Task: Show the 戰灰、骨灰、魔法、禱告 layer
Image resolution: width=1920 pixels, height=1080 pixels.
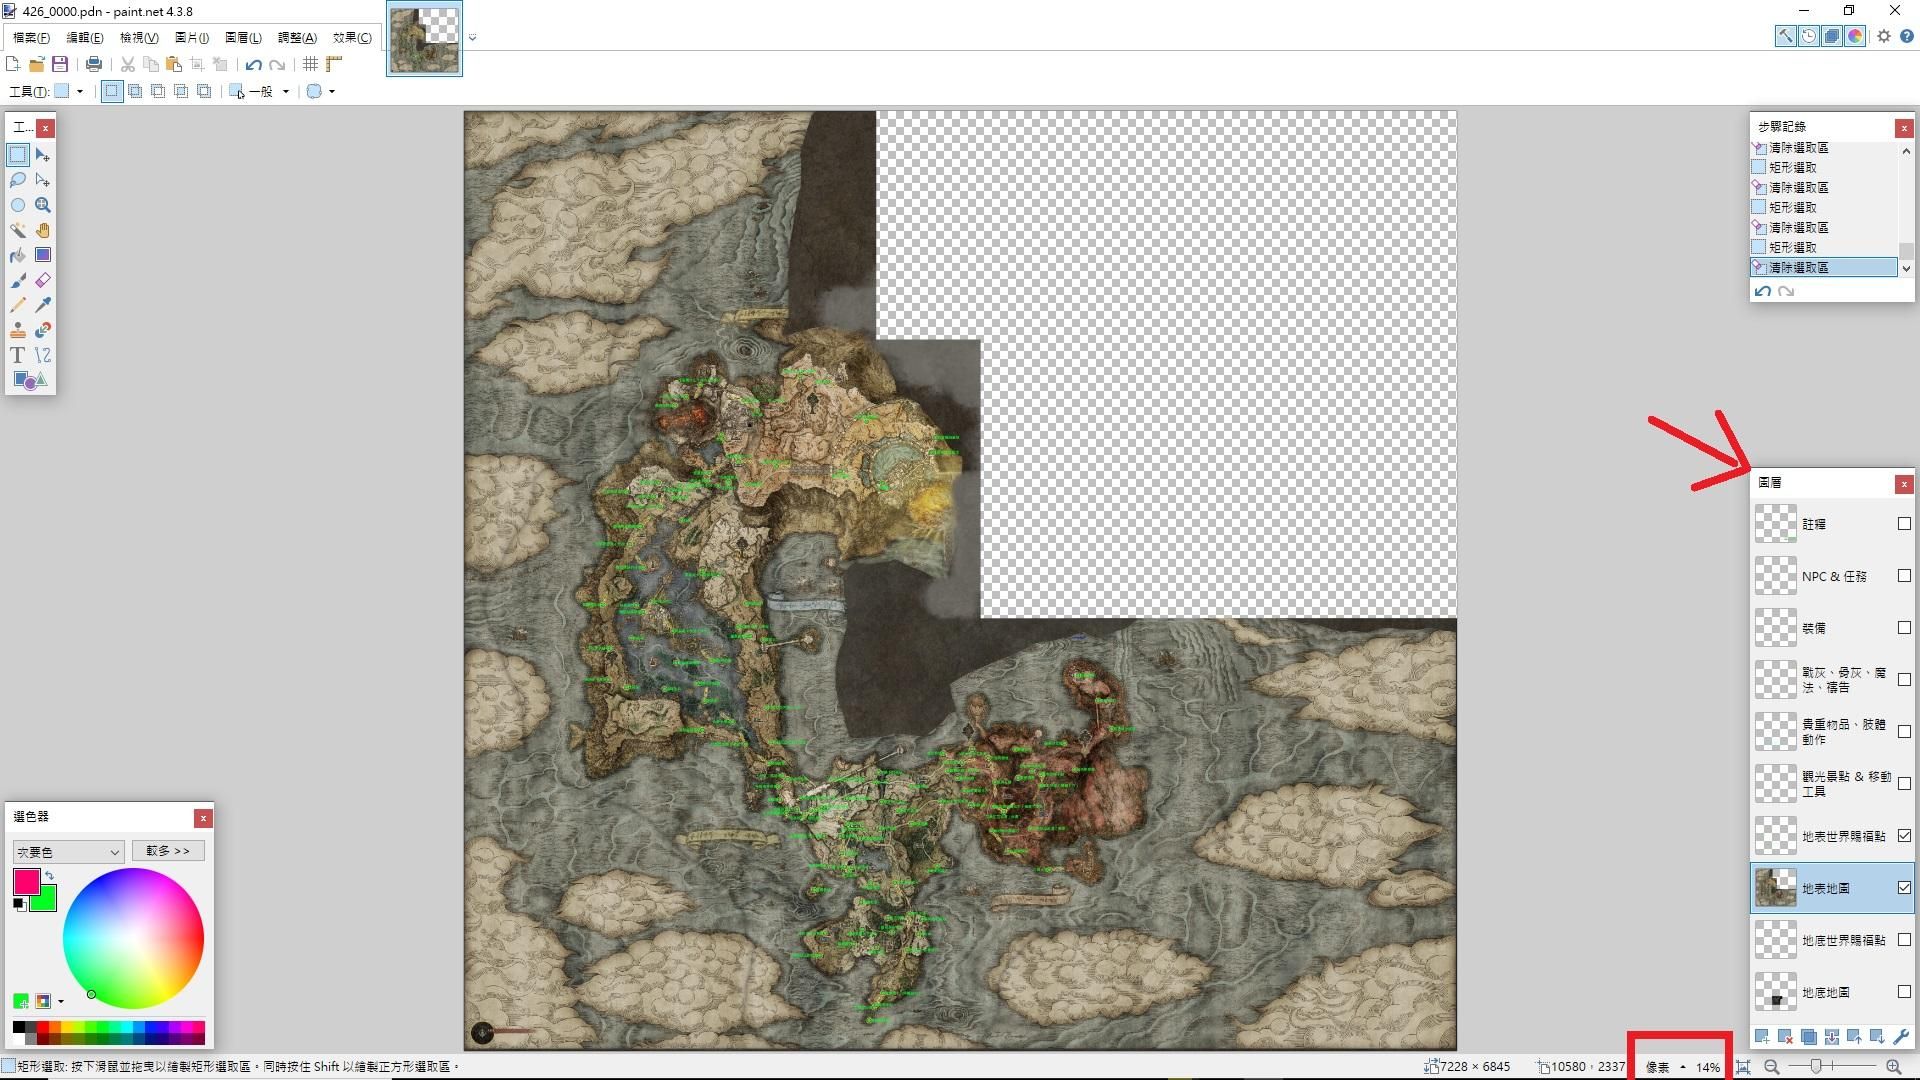Action: (x=1904, y=680)
